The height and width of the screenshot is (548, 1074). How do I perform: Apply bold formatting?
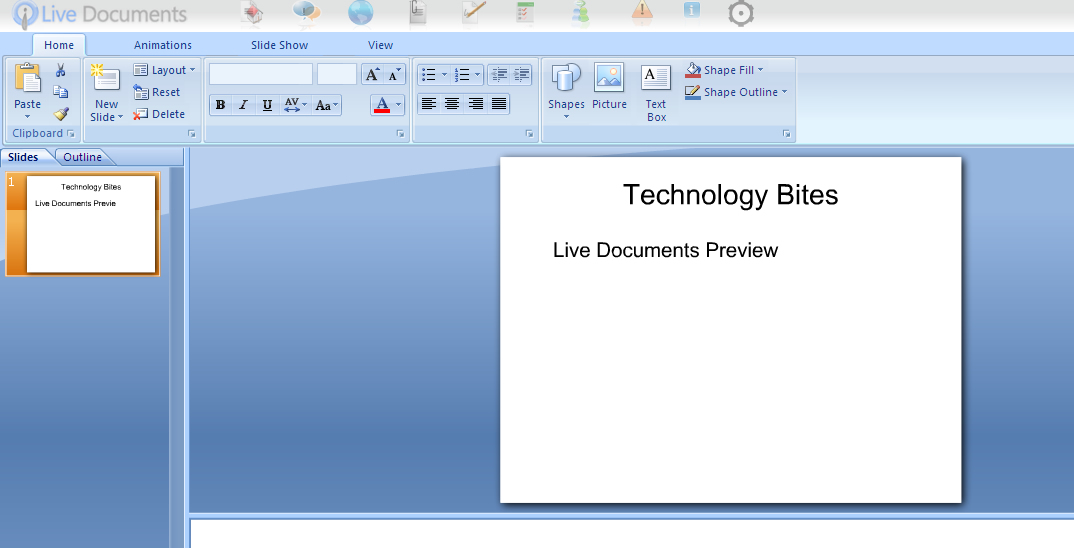coord(221,105)
